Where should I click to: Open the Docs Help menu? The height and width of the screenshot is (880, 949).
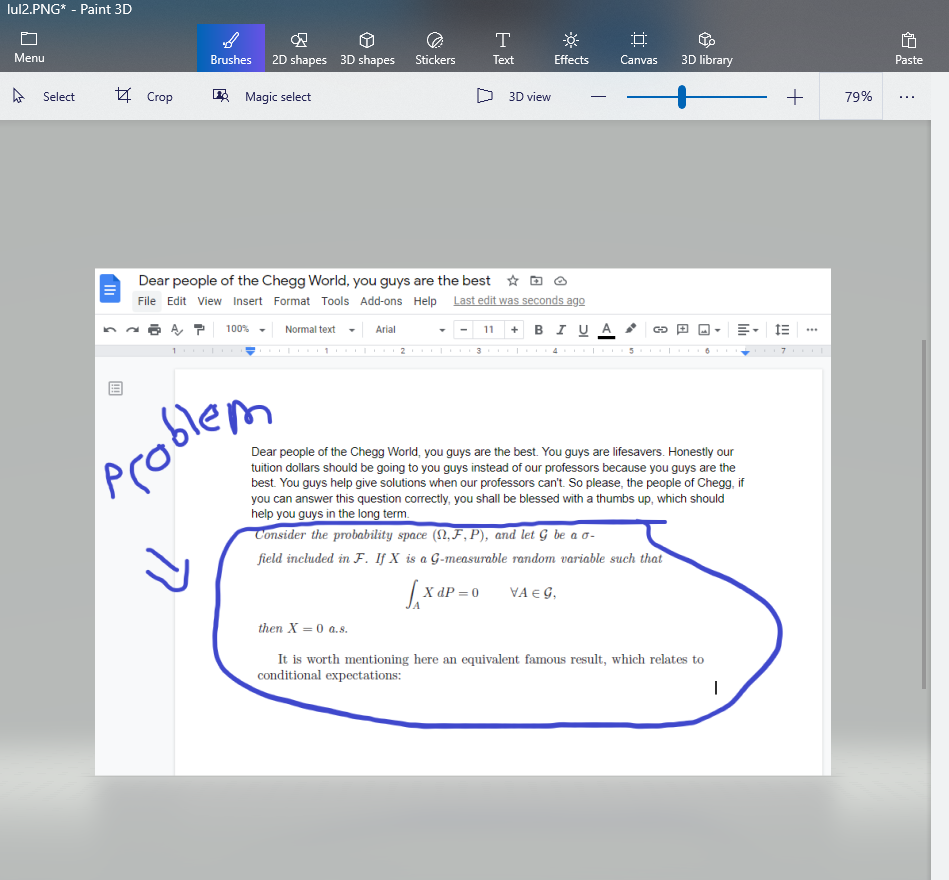(x=425, y=301)
